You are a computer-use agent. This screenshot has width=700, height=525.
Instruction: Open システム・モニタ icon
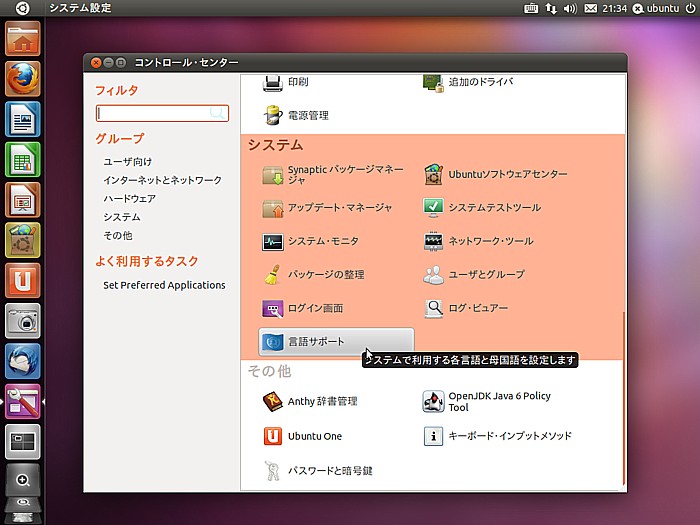click(x=272, y=242)
